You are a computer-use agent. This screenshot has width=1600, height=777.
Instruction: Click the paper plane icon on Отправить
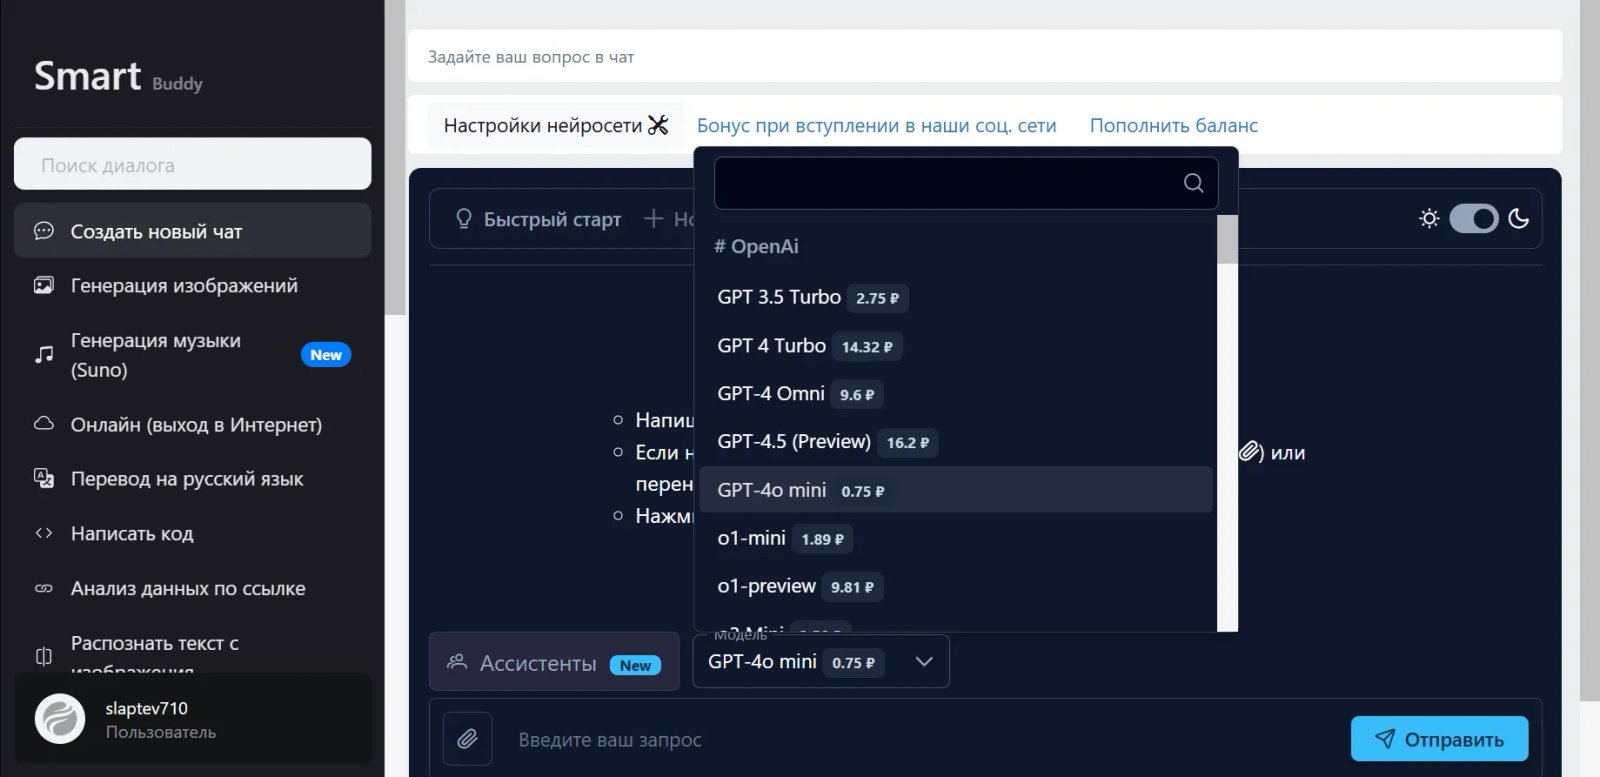click(1385, 739)
